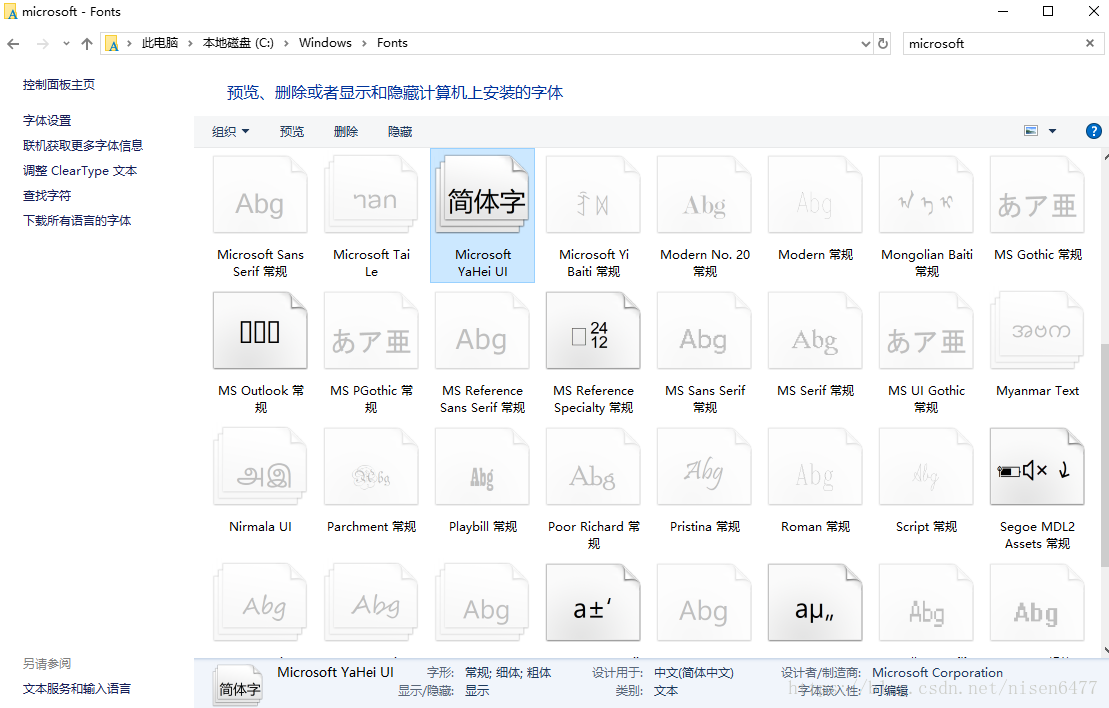Open the 查找字符 link
The width and height of the screenshot is (1109, 708).
(x=47, y=196)
